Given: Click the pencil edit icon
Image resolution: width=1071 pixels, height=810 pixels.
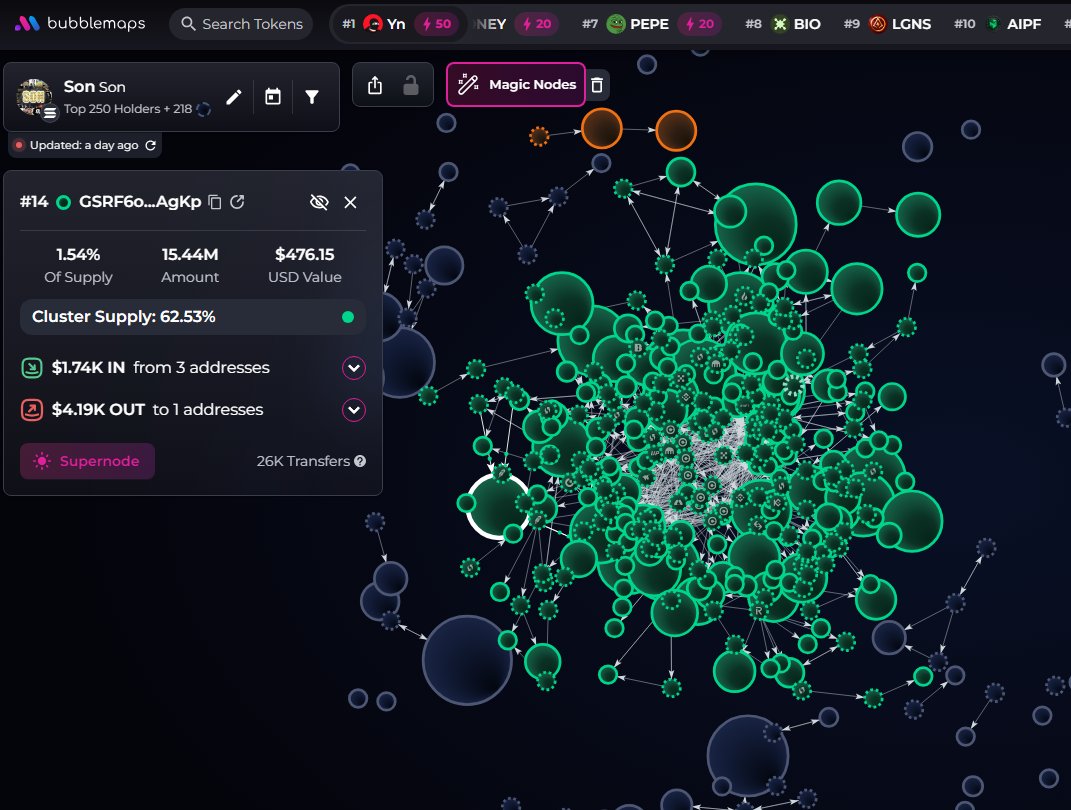Looking at the screenshot, I should tap(234, 97).
